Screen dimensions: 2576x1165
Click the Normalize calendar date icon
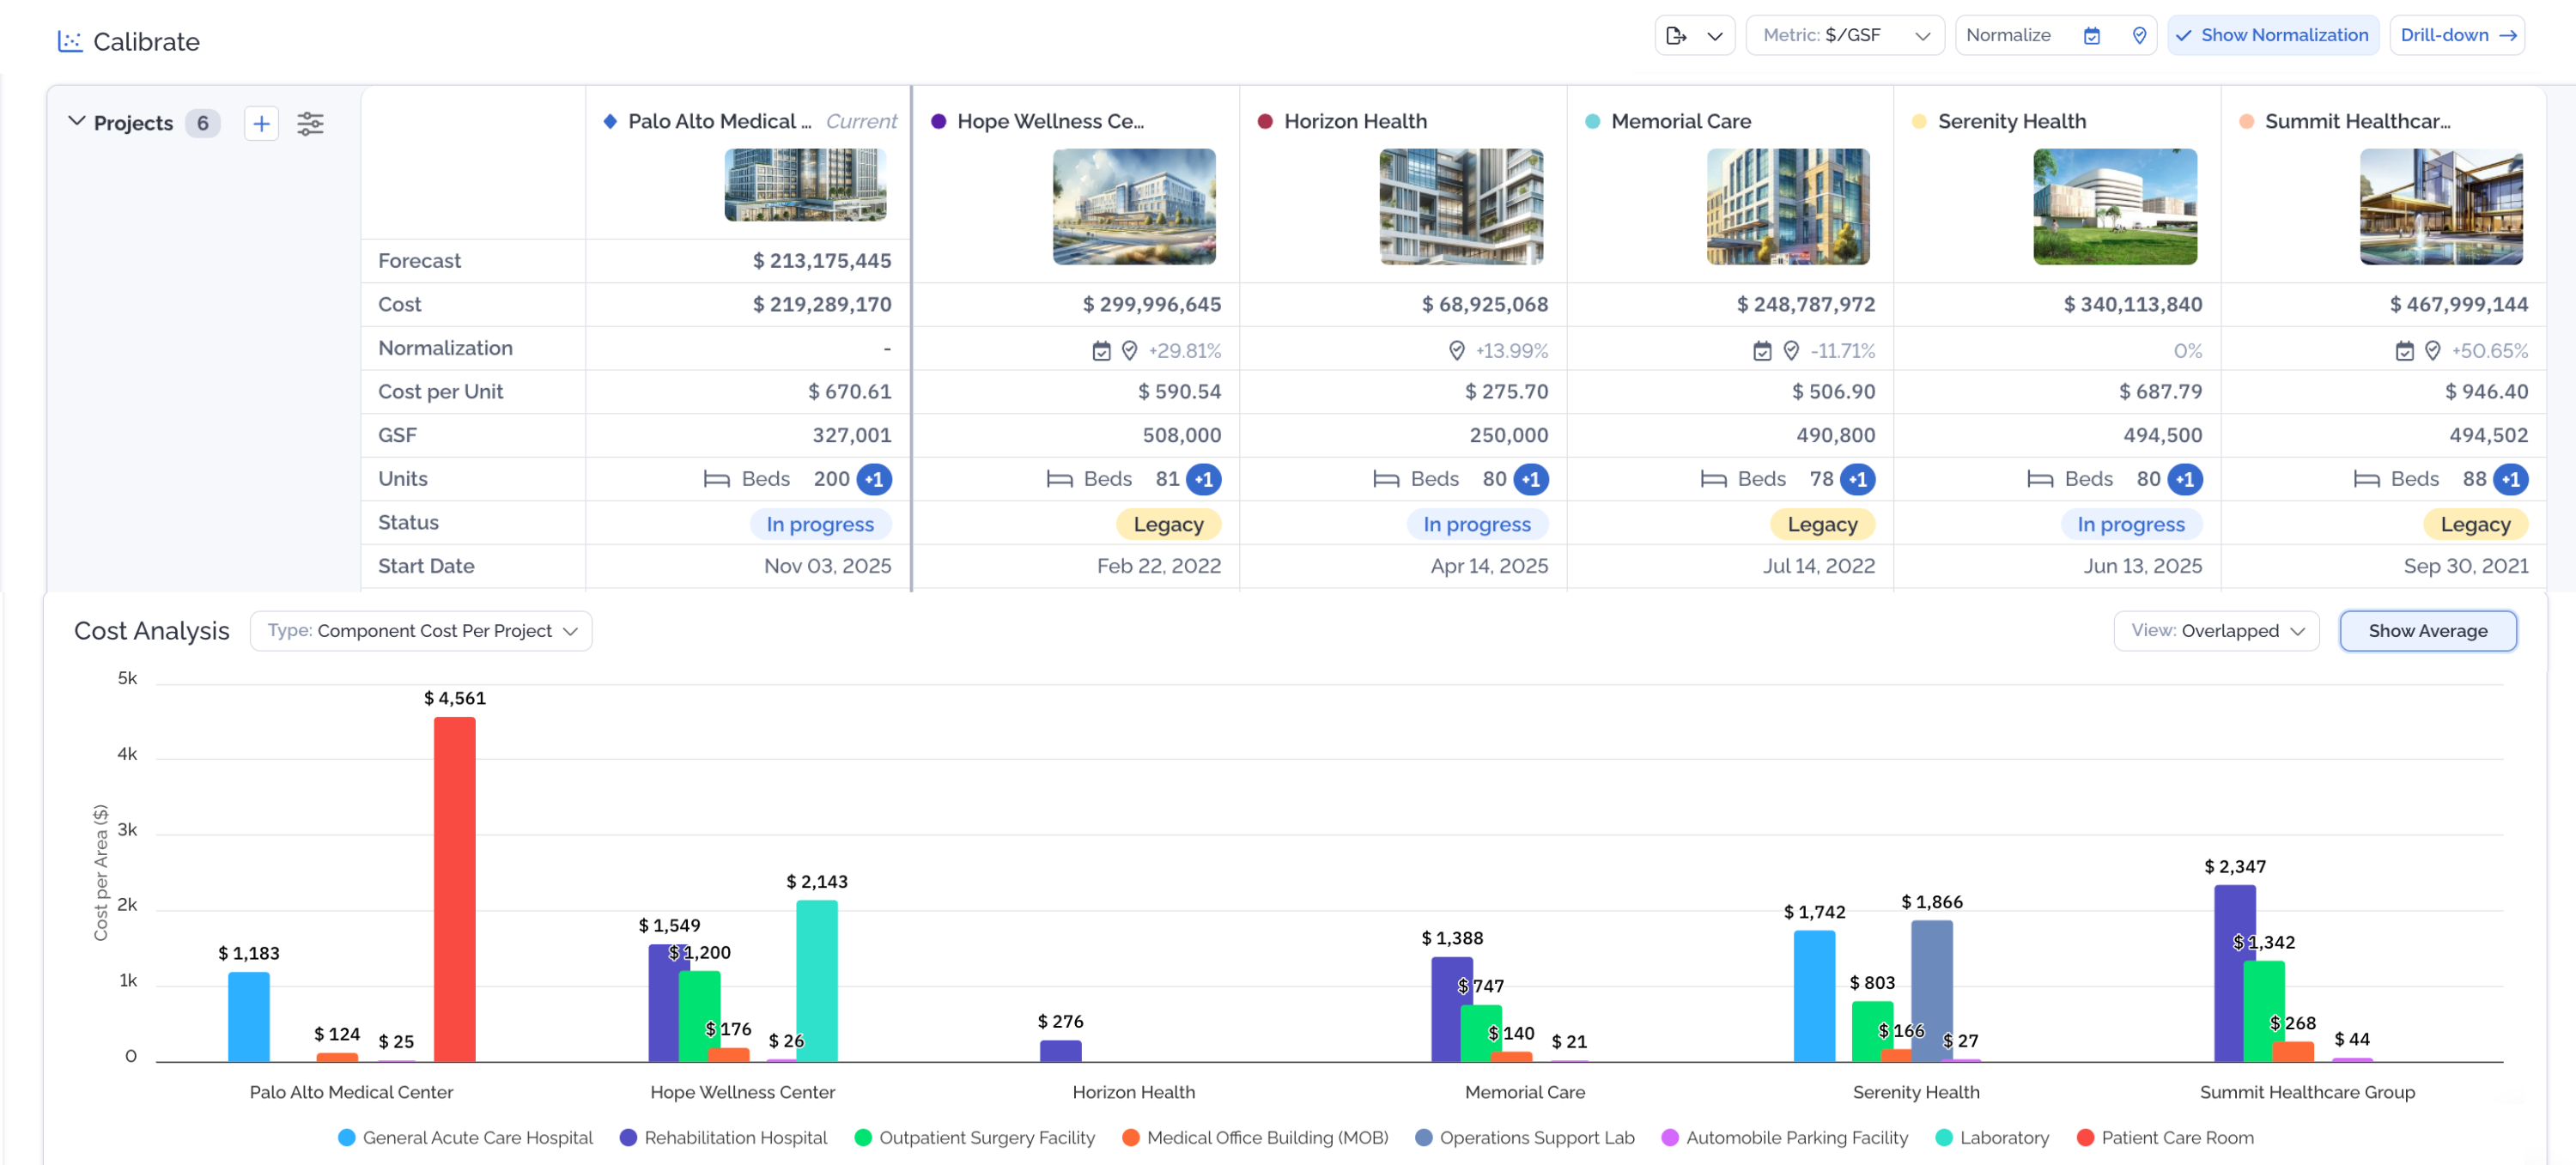2091,35
